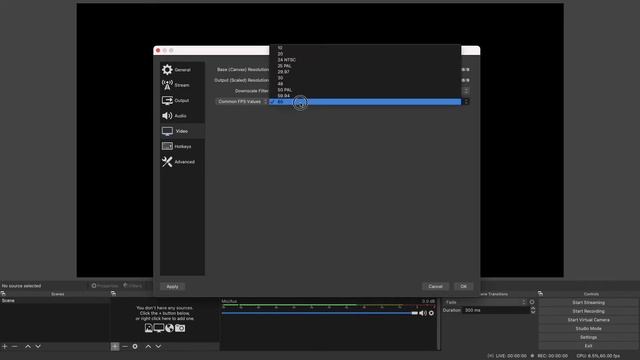Screen dimensions: 640x360
Task: Mute Mic/Aux with the speaker icon
Action: (423, 313)
